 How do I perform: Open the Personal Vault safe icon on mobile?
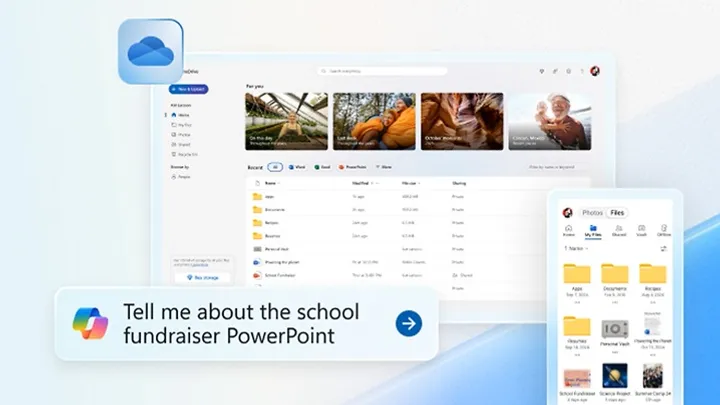(614, 329)
